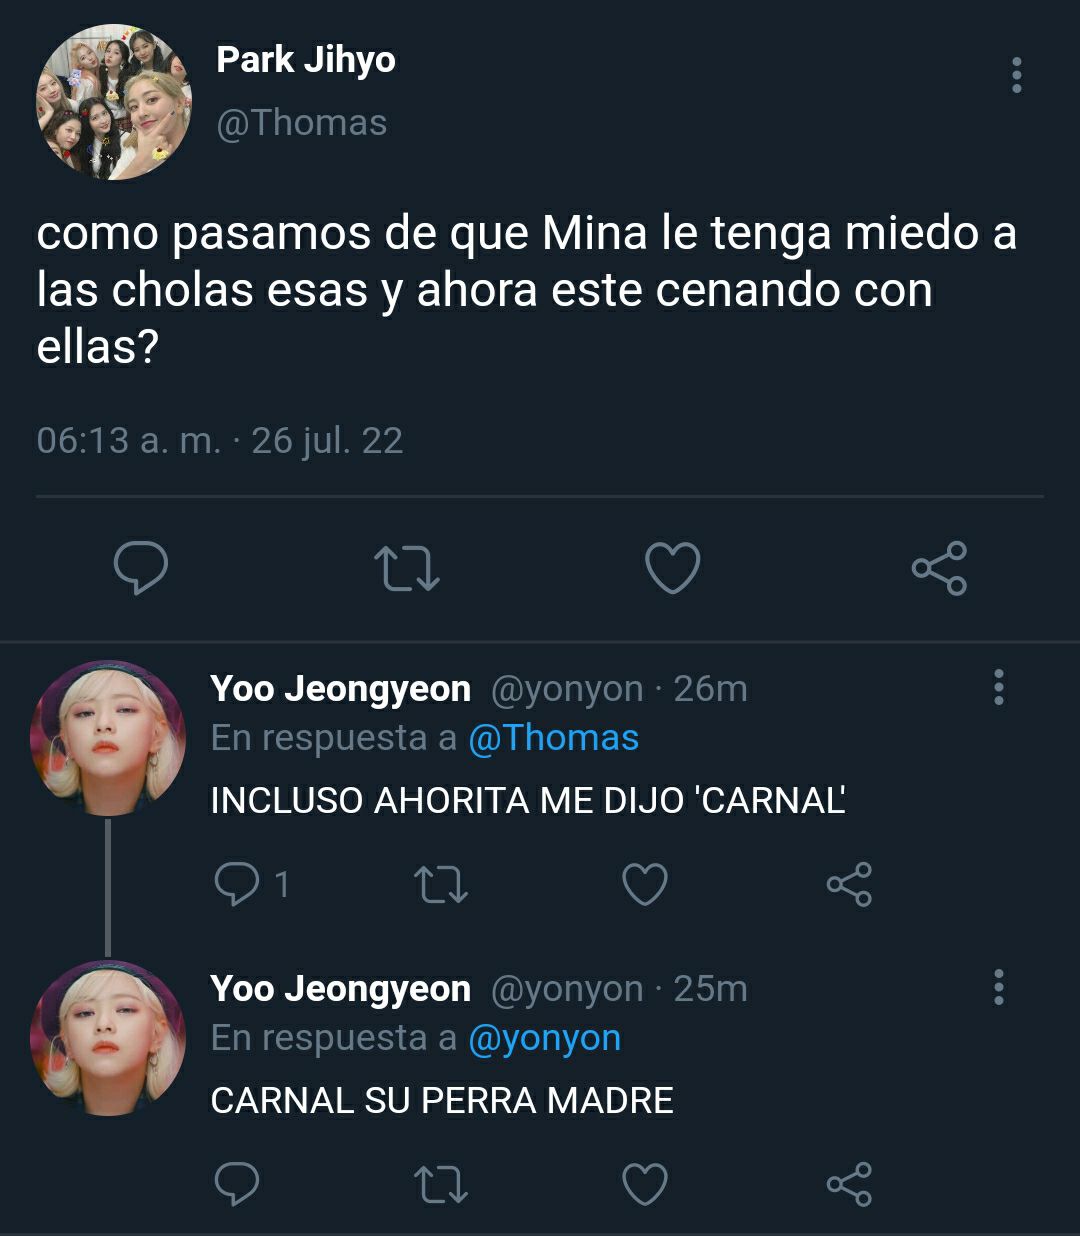Screen dimensions: 1080x1236
Task: Open Yoo Jeongyeon avatar on 26m reply
Action: pyautogui.click(x=108, y=738)
